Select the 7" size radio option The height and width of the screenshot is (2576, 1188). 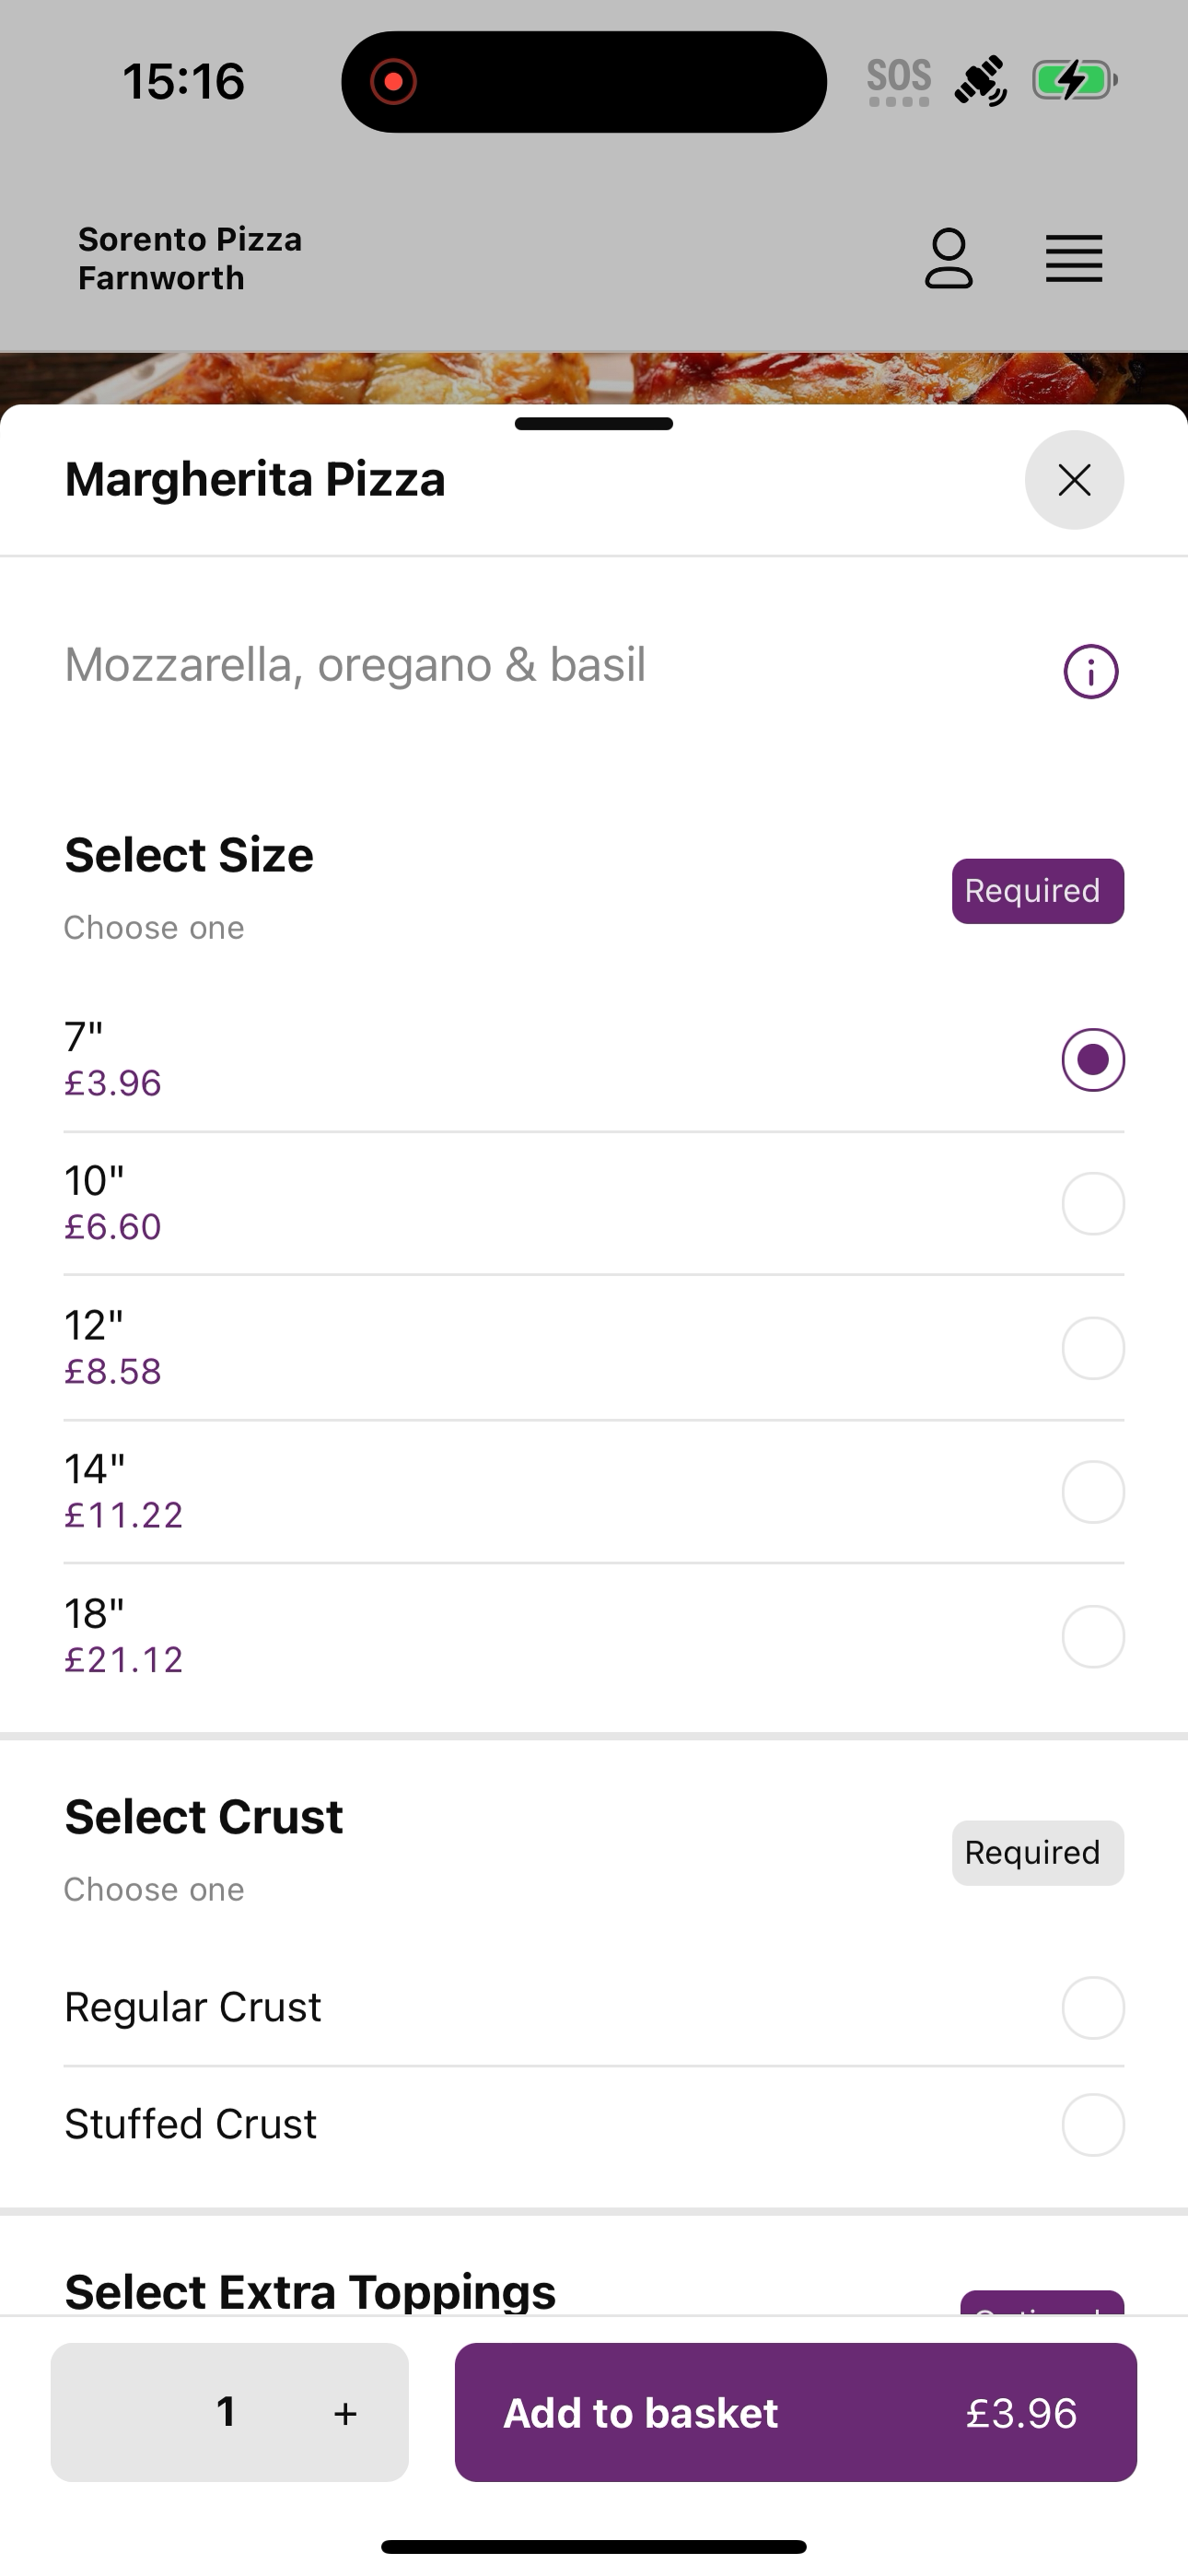(x=1093, y=1060)
